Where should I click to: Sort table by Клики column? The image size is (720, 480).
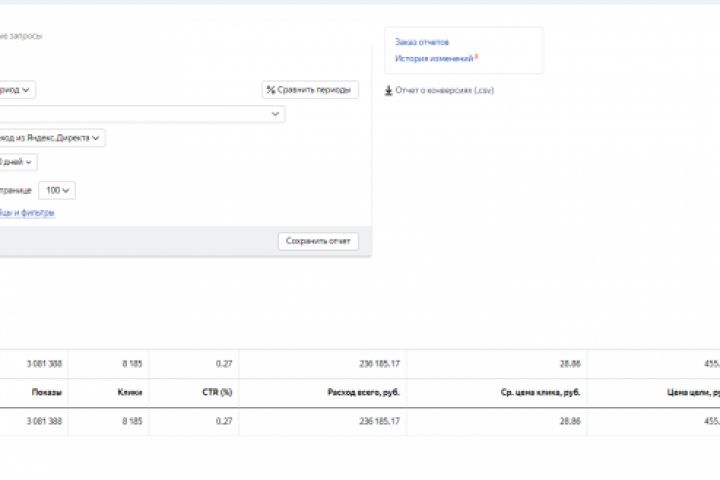click(x=129, y=392)
